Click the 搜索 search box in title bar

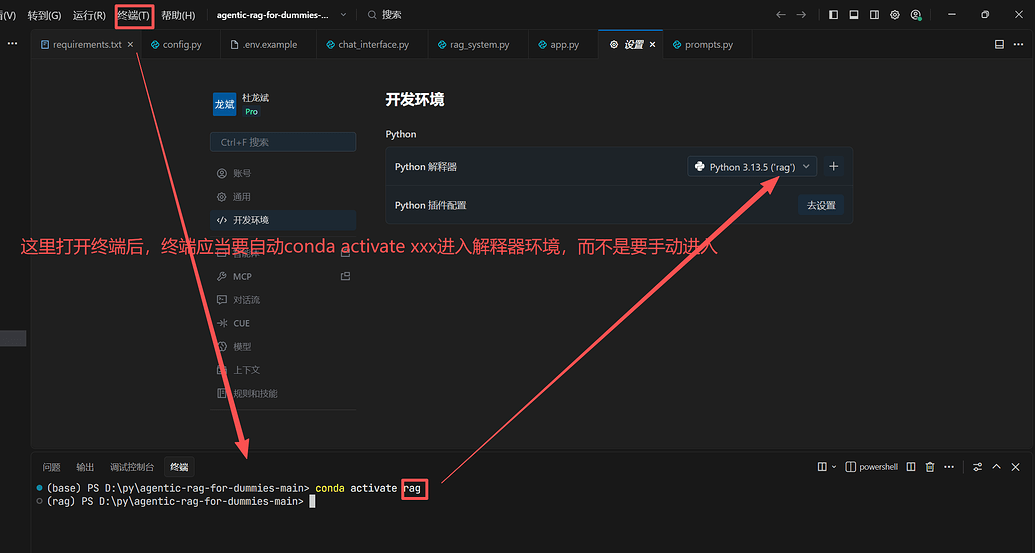(385, 15)
